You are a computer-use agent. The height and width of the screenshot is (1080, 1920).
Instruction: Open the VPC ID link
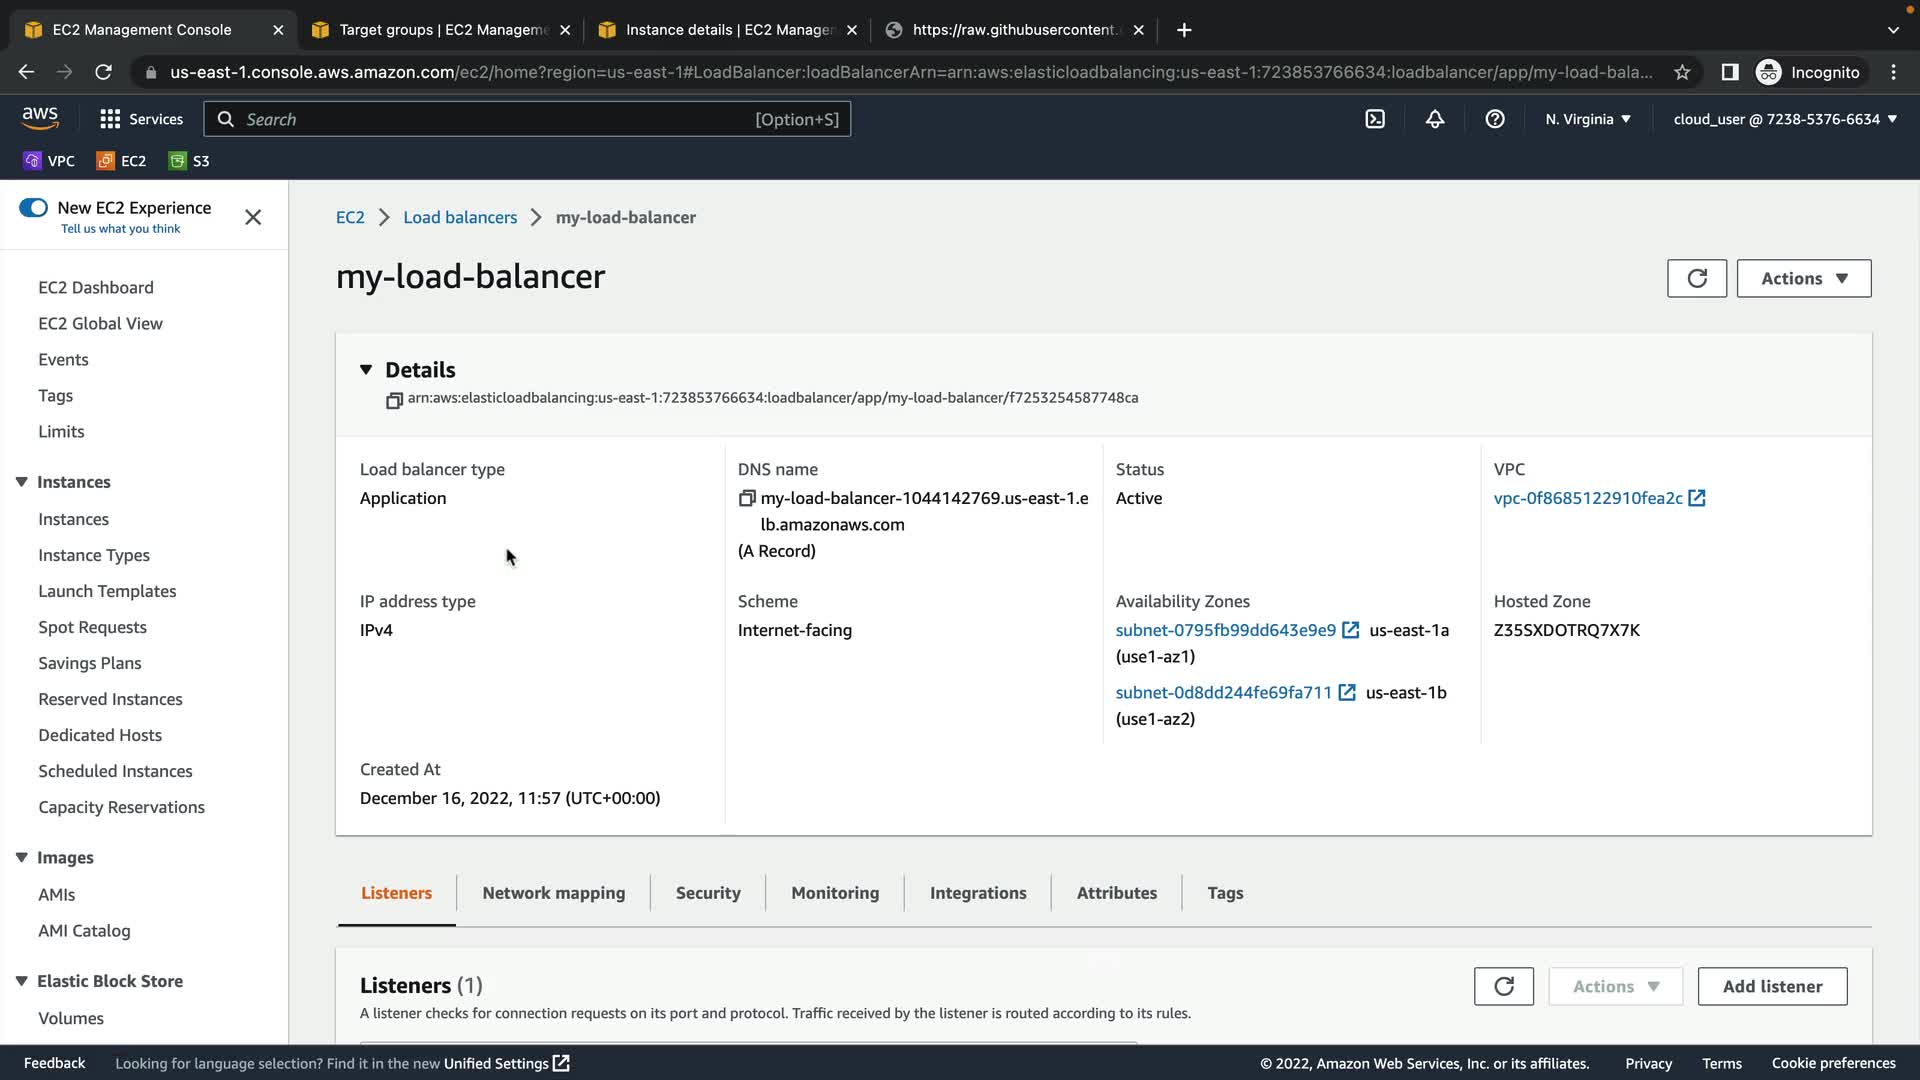(x=1587, y=498)
